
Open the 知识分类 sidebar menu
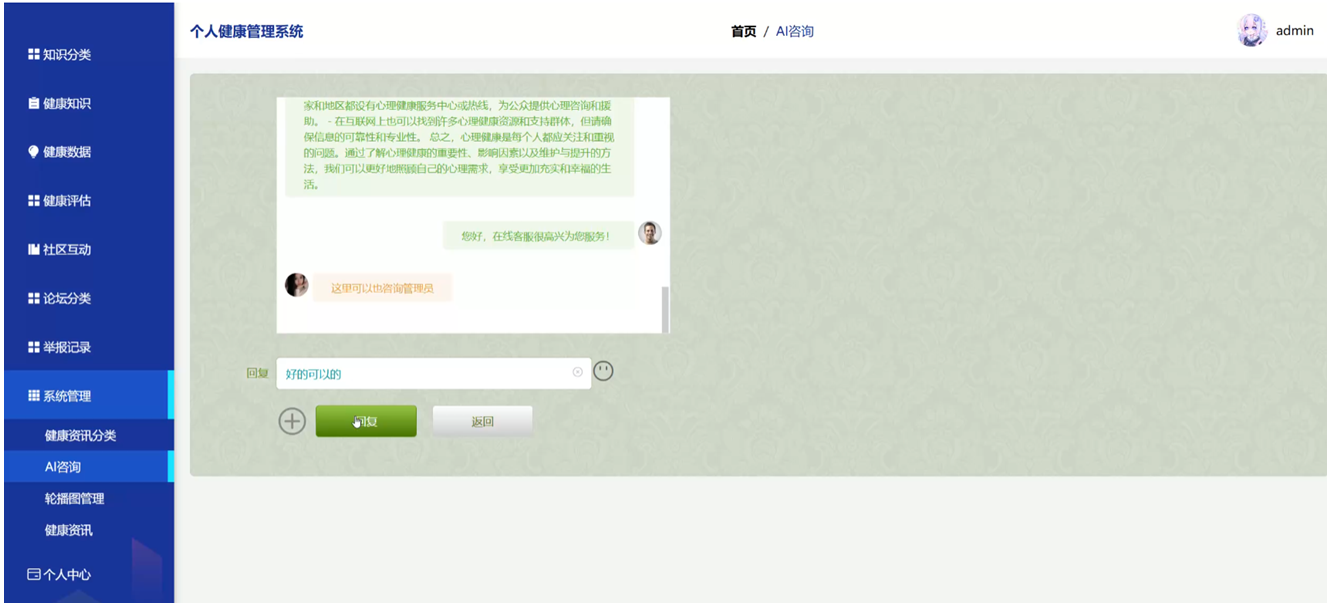tap(88, 55)
